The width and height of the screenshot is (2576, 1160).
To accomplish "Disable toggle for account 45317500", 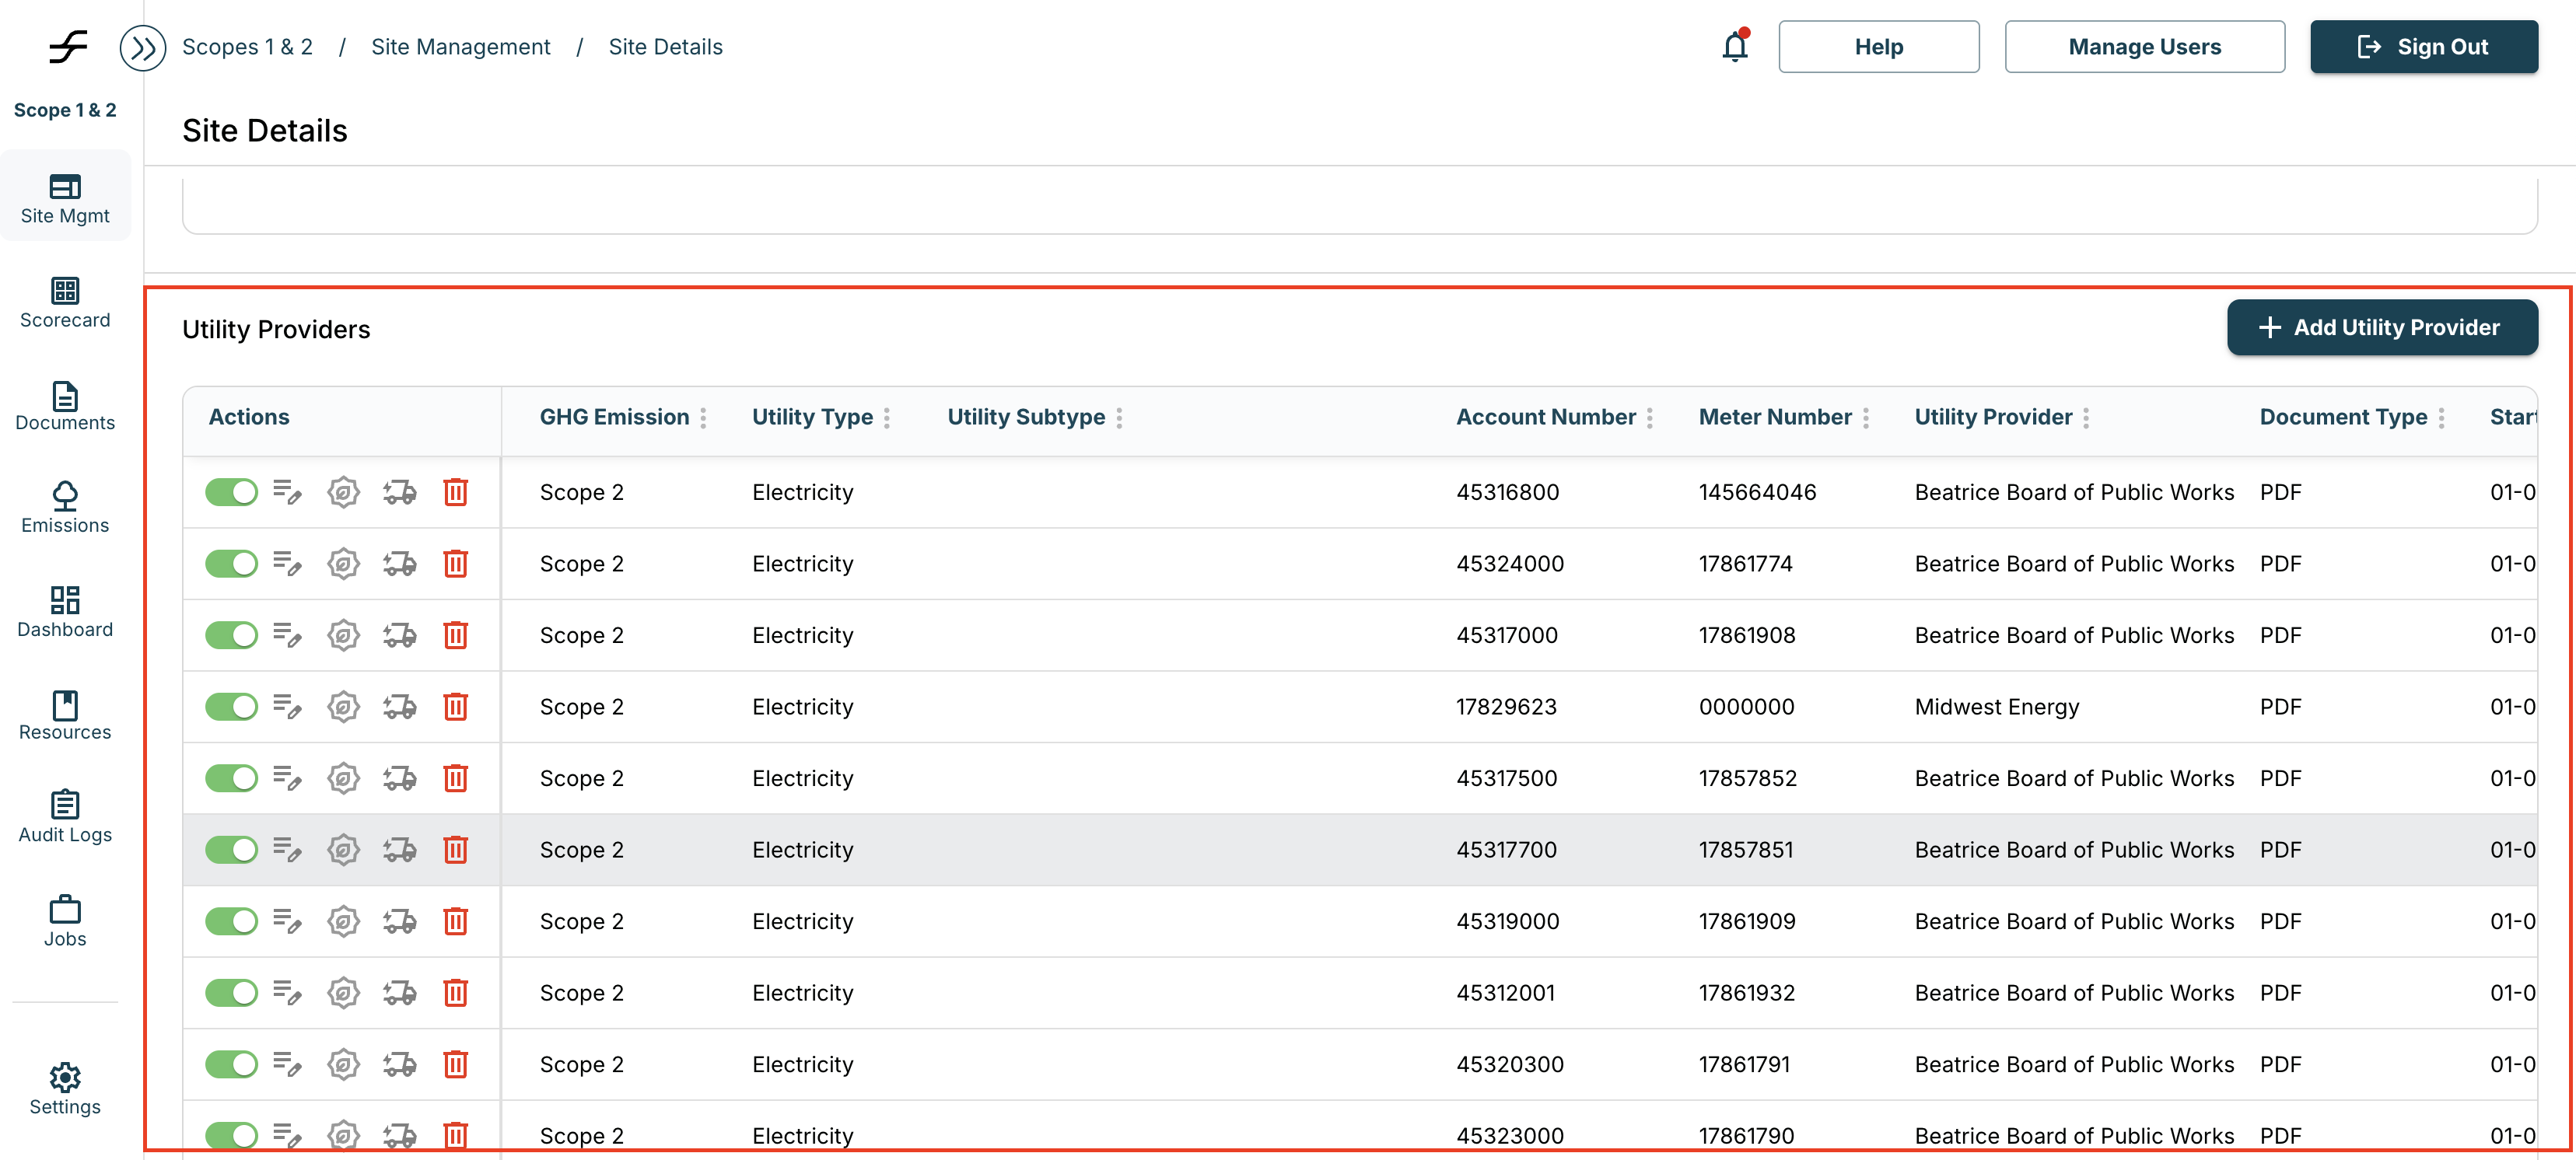I will point(231,778).
